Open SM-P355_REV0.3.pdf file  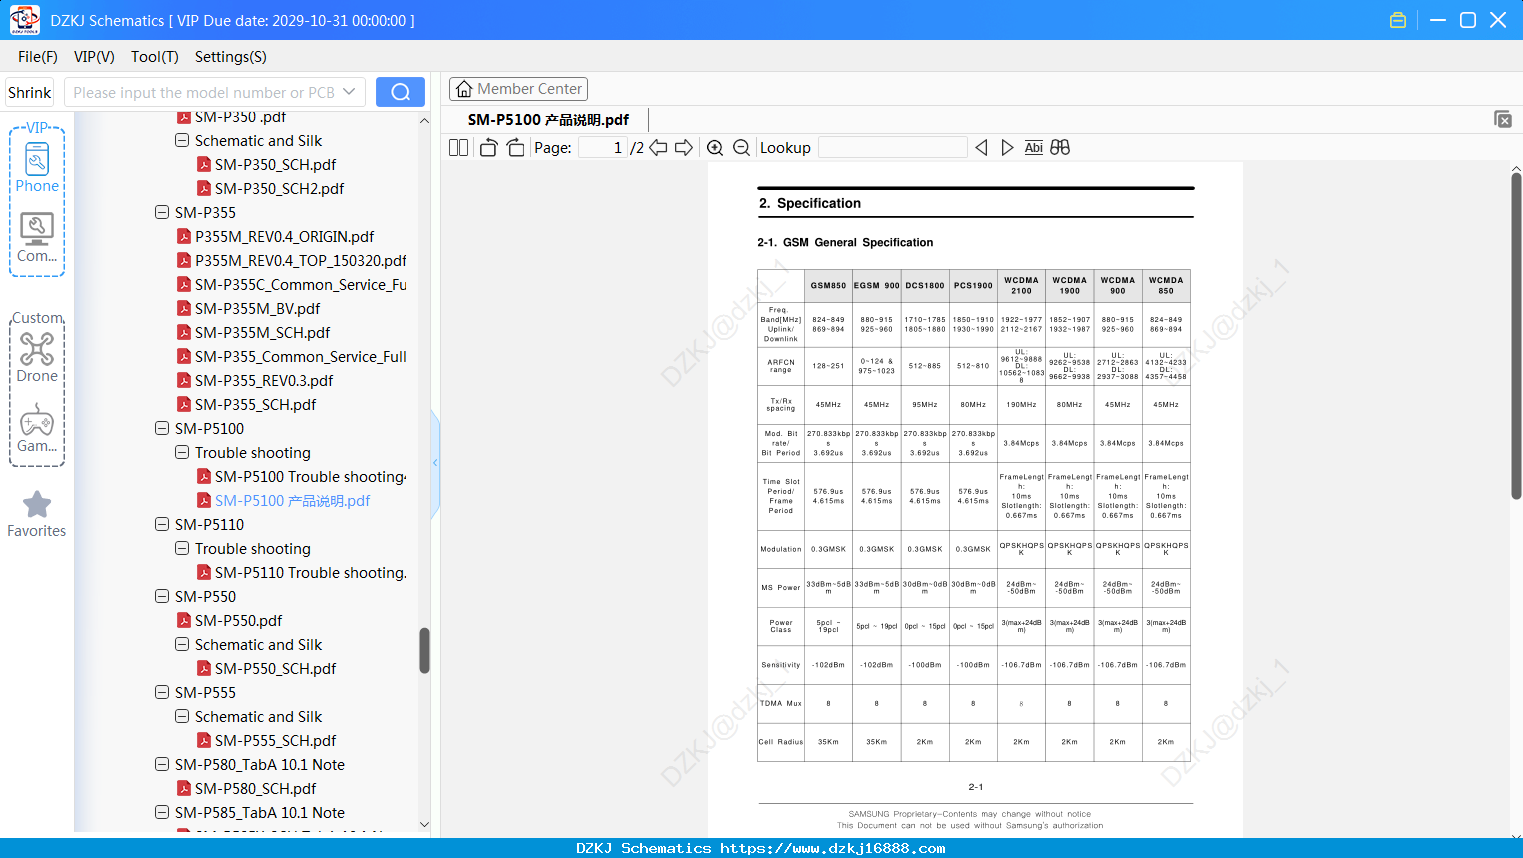tap(264, 380)
